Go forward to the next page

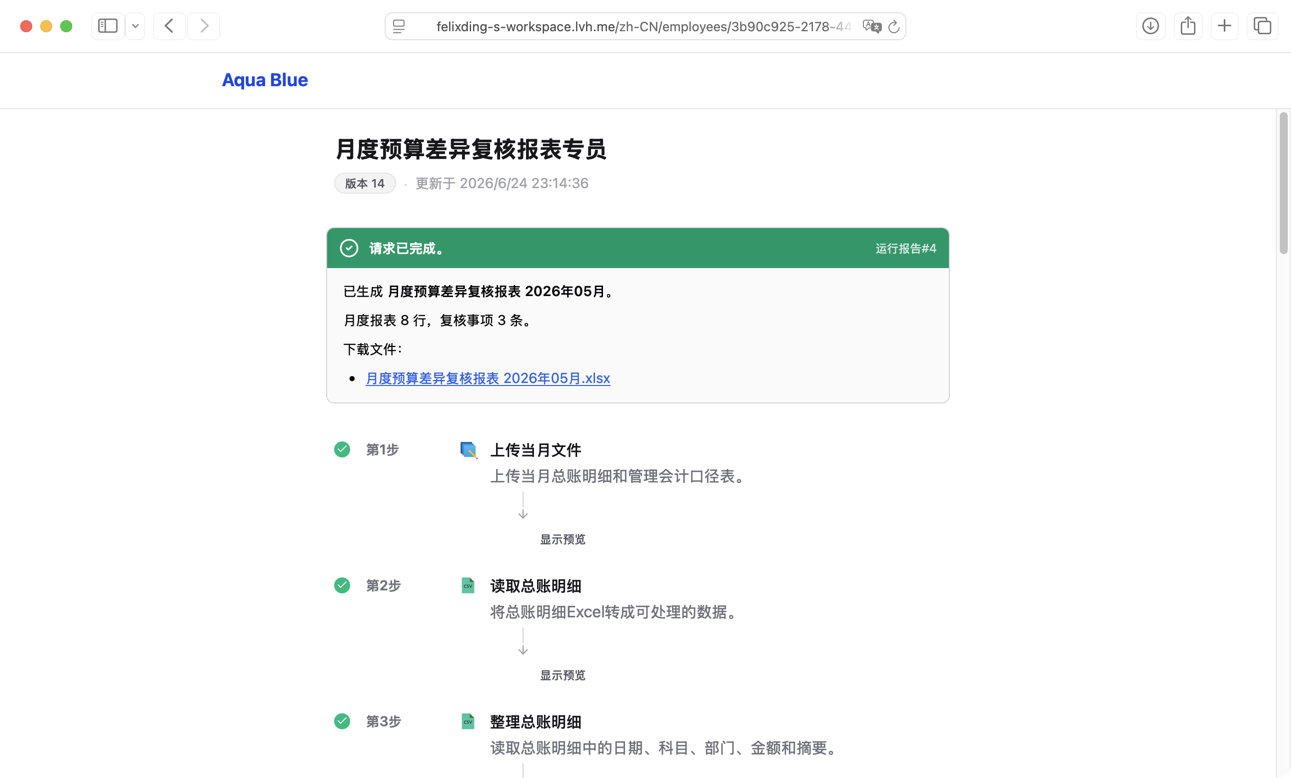click(x=204, y=26)
